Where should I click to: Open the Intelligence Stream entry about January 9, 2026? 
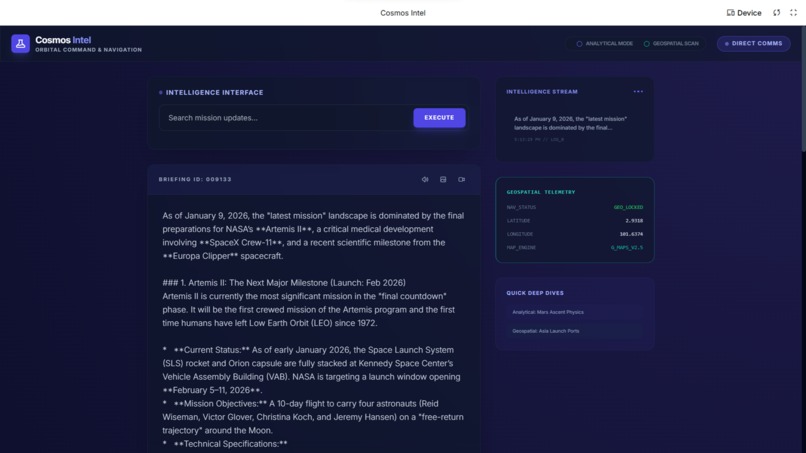[575, 129]
